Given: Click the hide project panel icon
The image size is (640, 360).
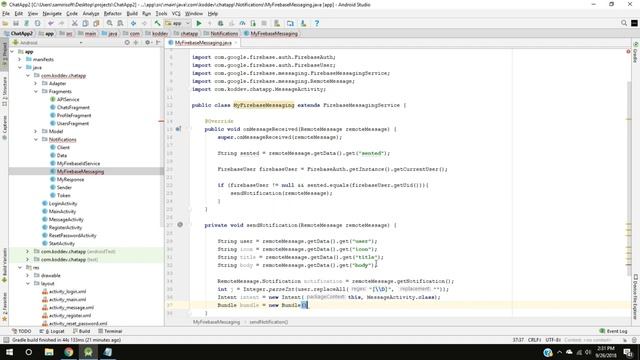Looking at the screenshot, I should click(158, 42).
